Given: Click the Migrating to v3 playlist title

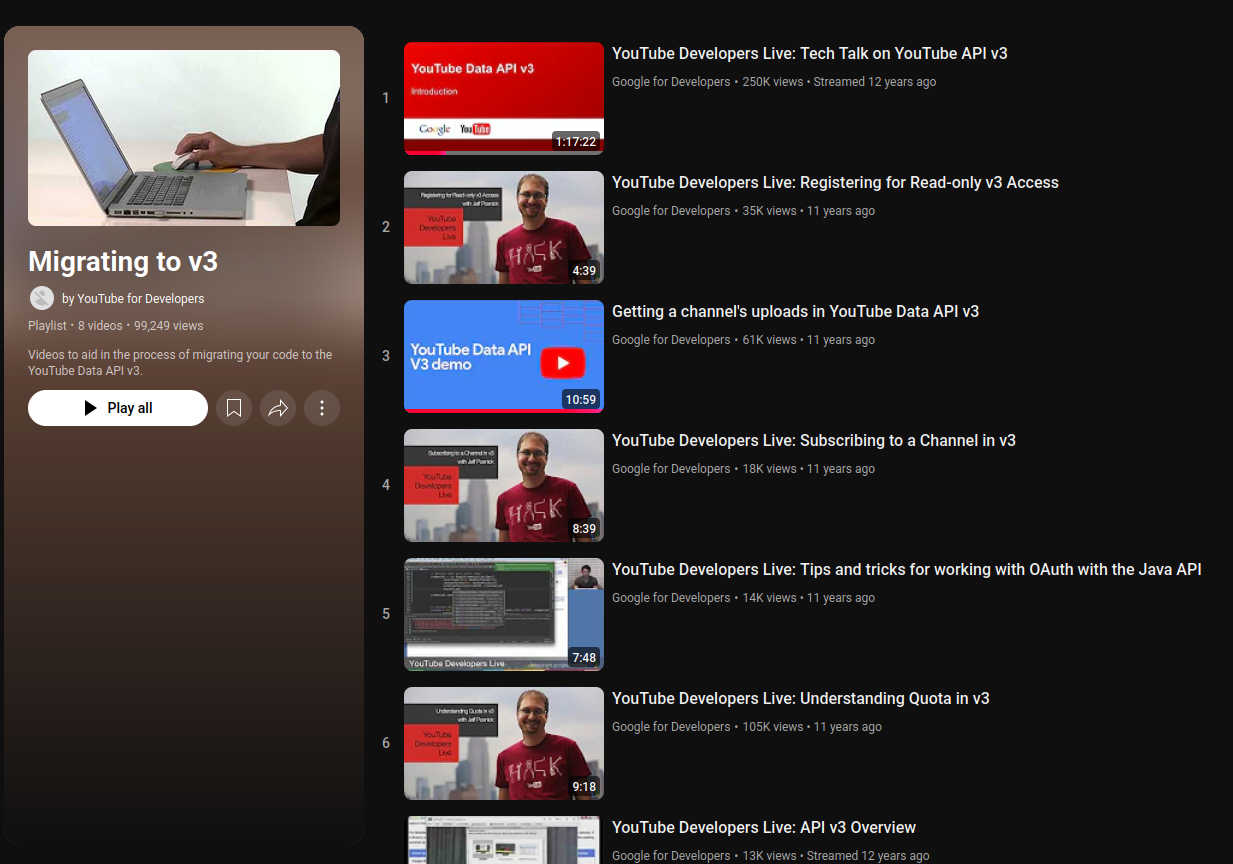Looking at the screenshot, I should [123, 262].
